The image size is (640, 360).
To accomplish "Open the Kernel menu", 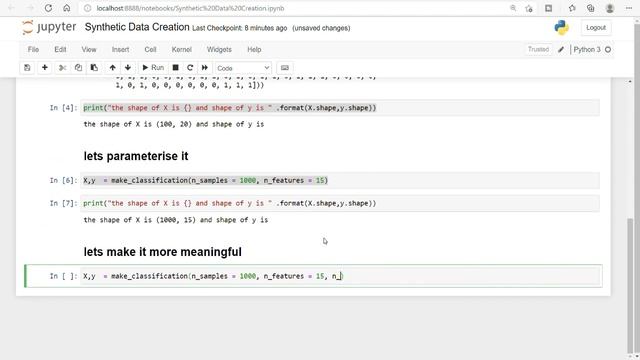I will click(182, 49).
